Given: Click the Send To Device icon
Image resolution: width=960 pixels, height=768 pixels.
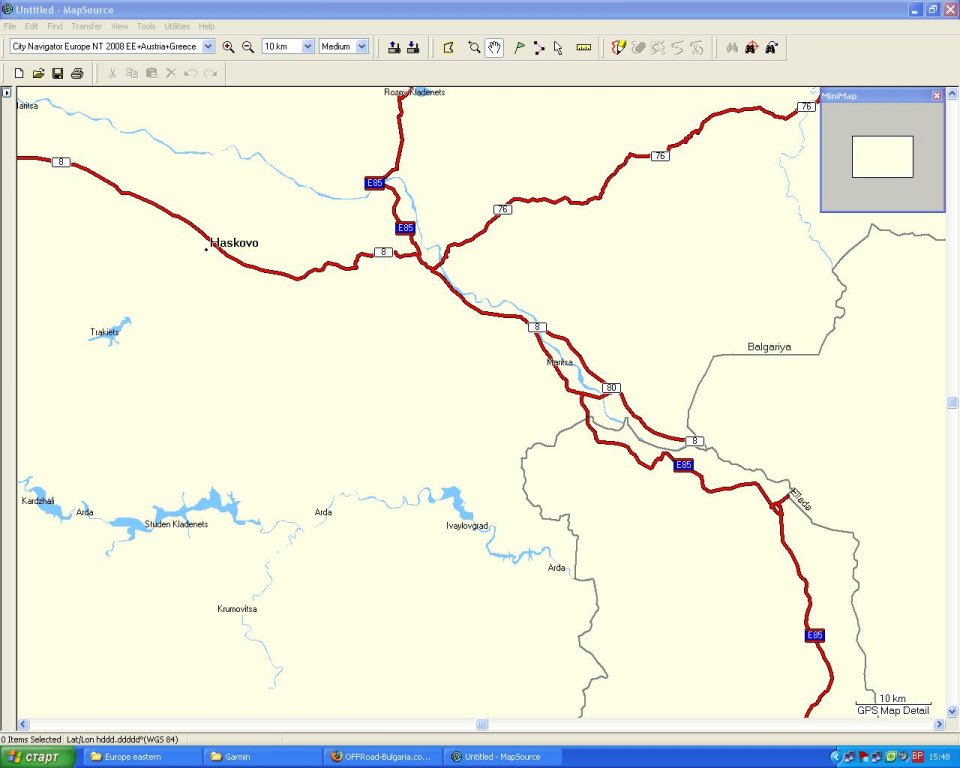Looking at the screenshot, I should [x=394, y=47].
